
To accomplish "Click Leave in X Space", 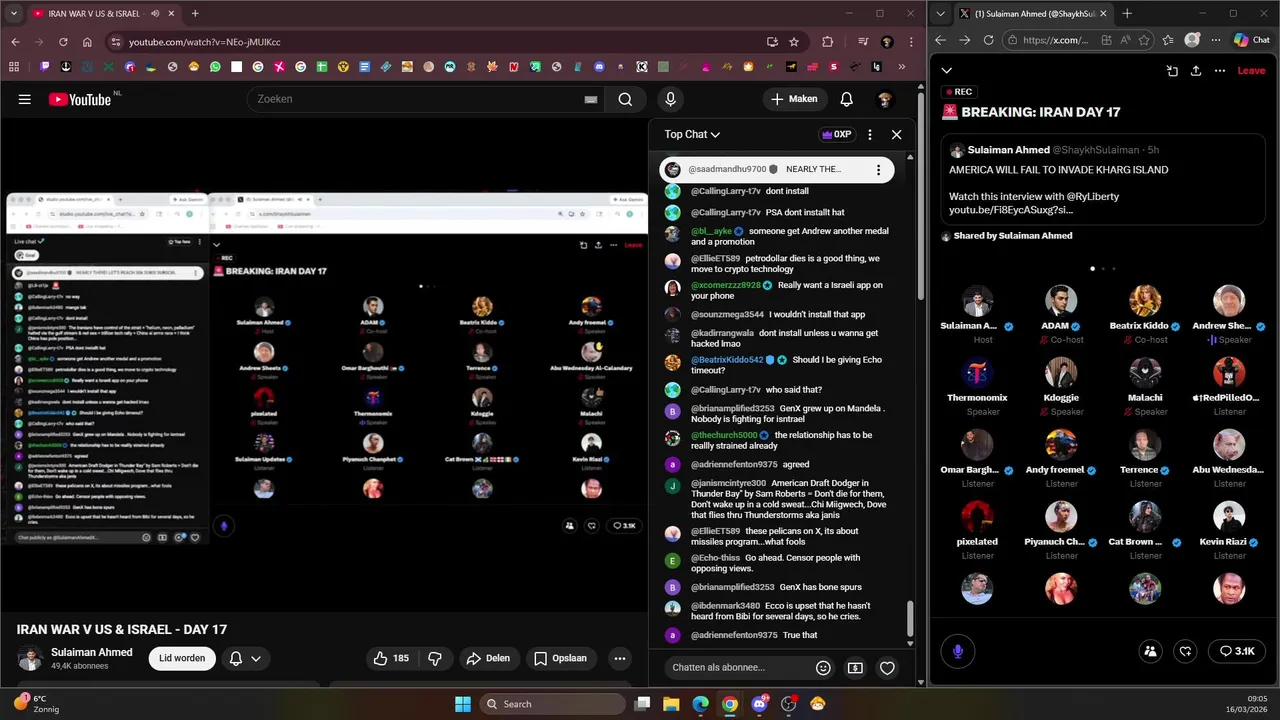I will tap(1251, 71).
